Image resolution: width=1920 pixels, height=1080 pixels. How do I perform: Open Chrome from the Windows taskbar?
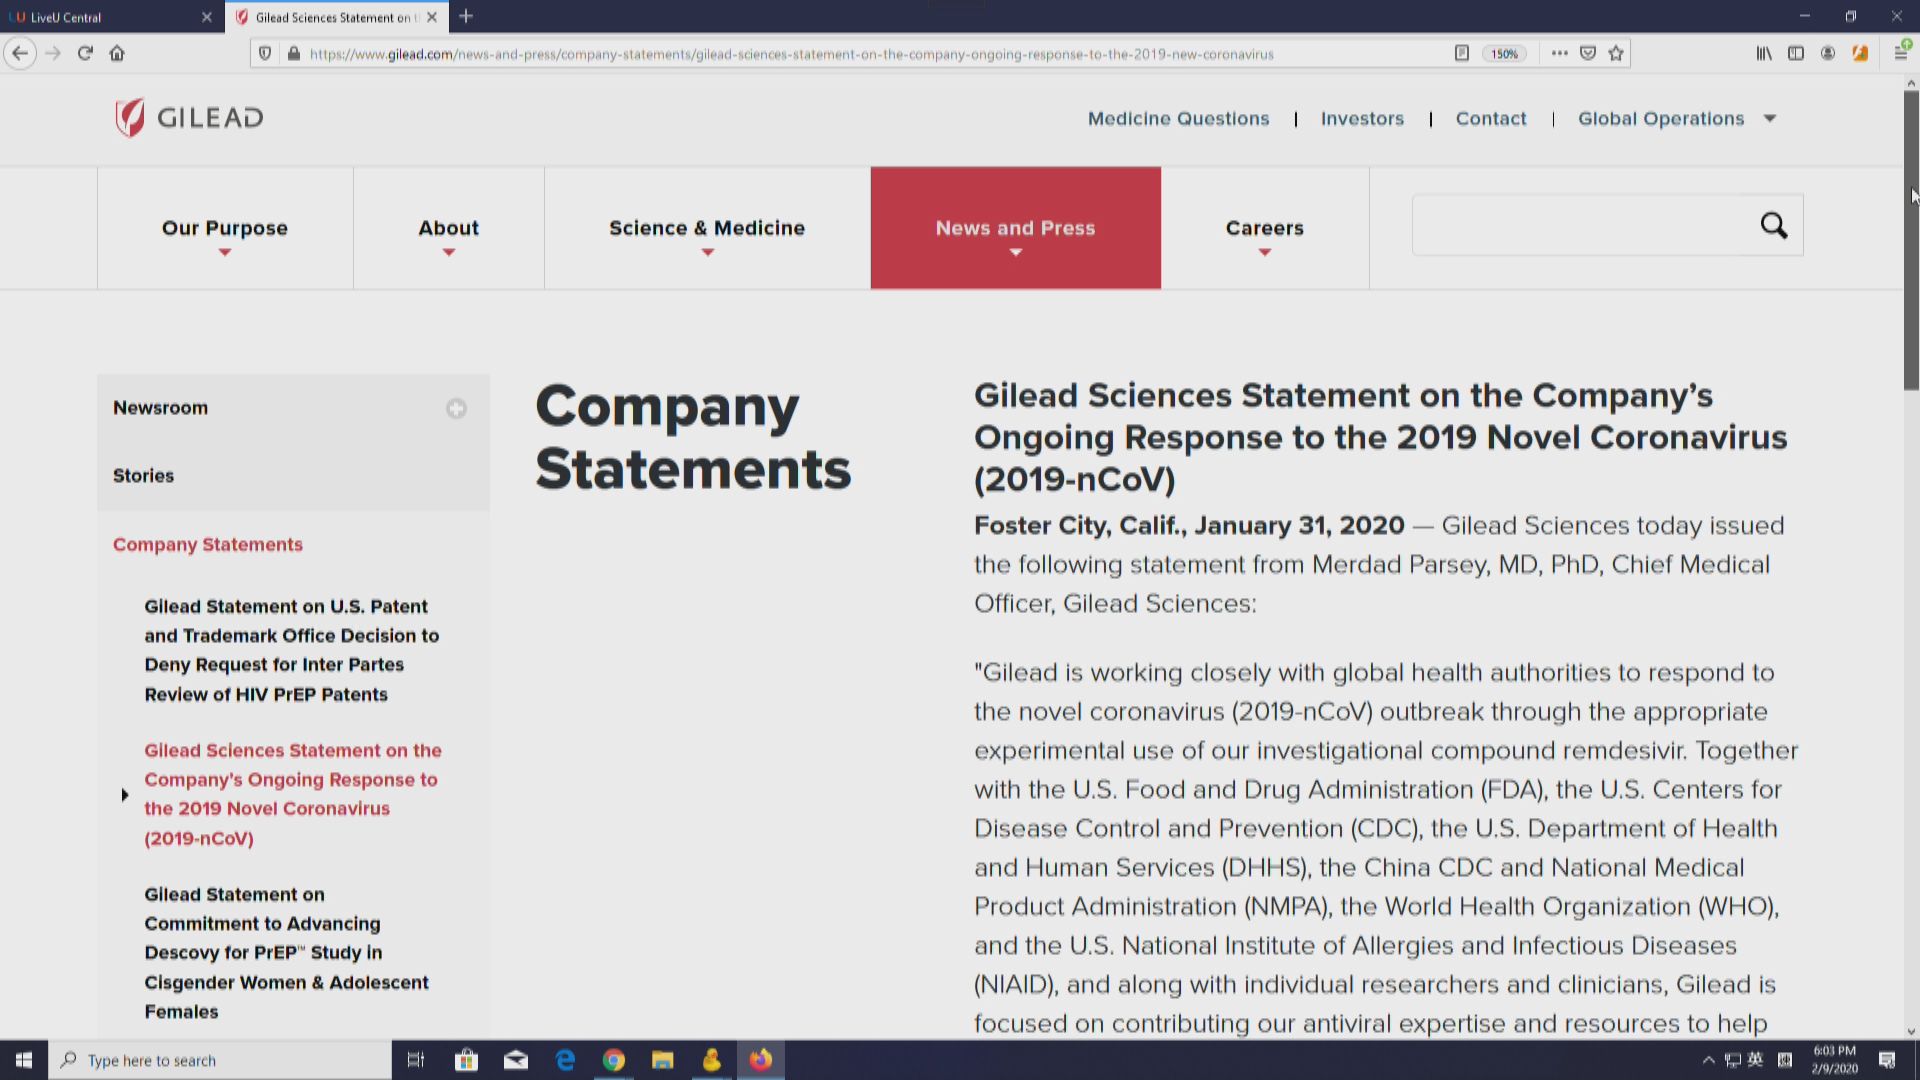[614, 1060]
